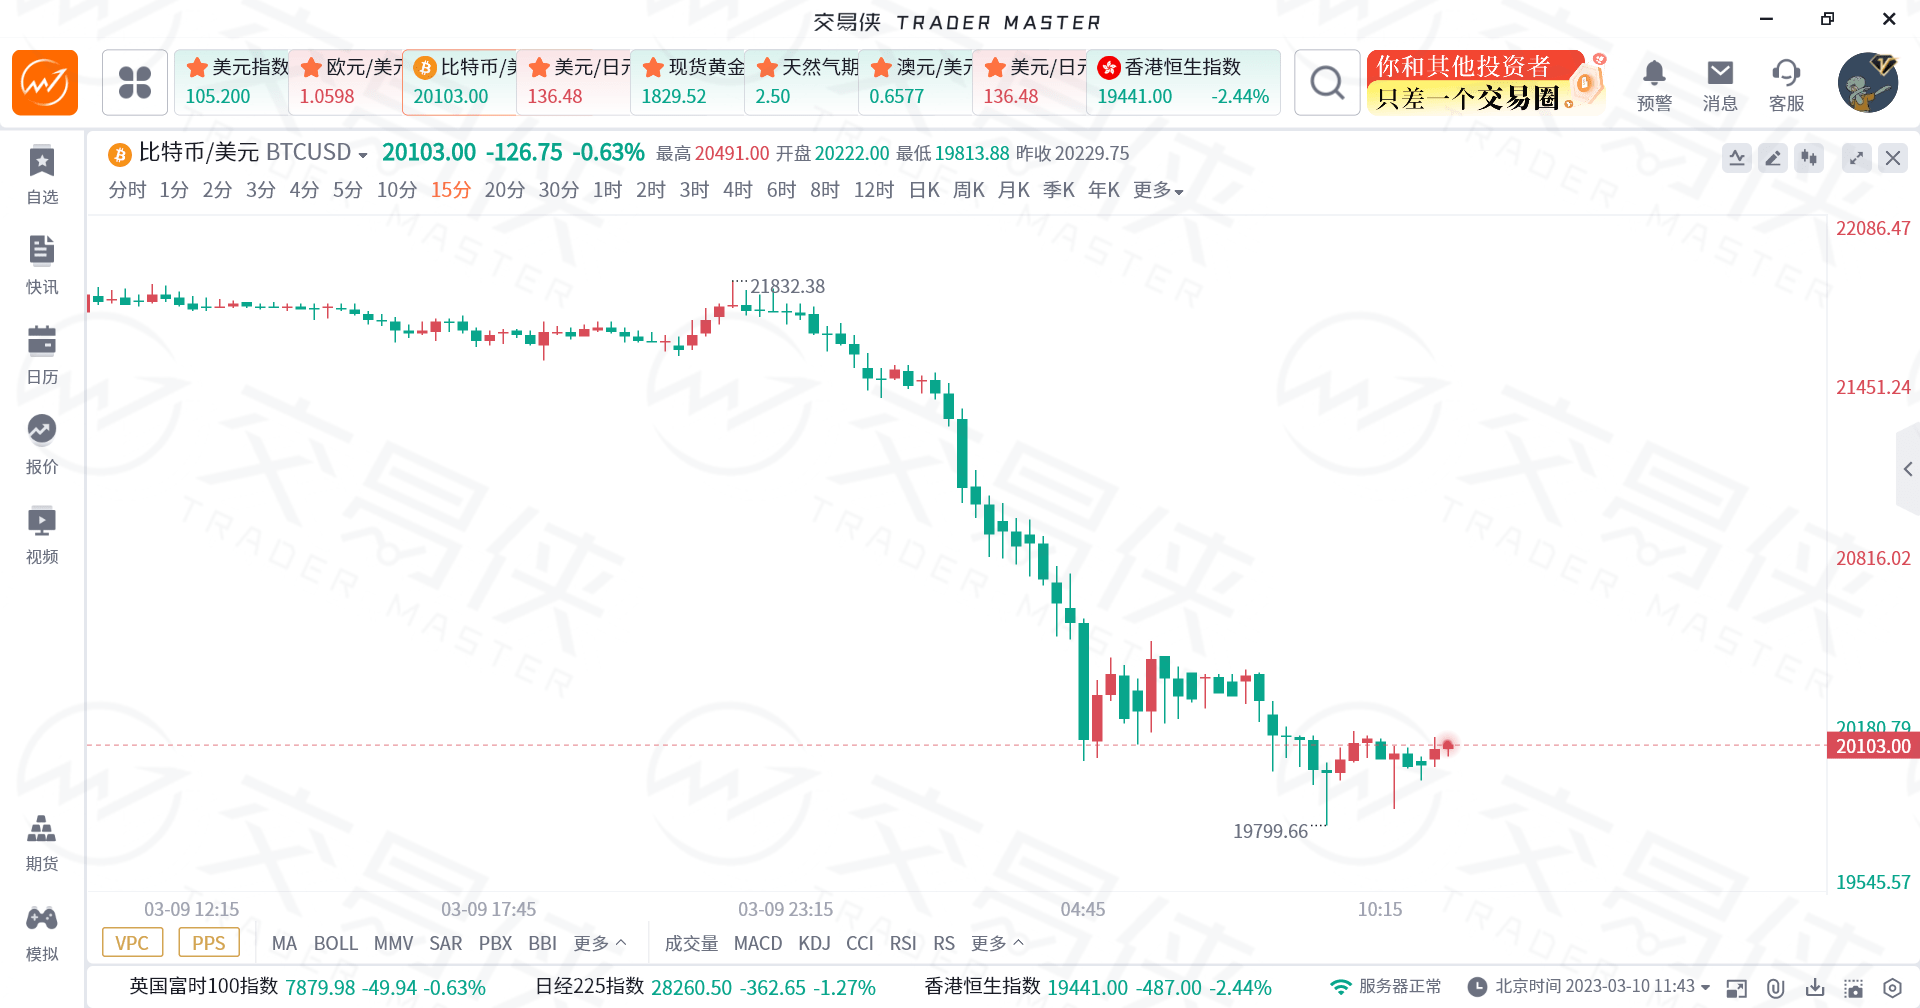This screenshot has width=1920, height=1008.
Task: Expand the right side panel arrow
Action: coord(1908,469)
